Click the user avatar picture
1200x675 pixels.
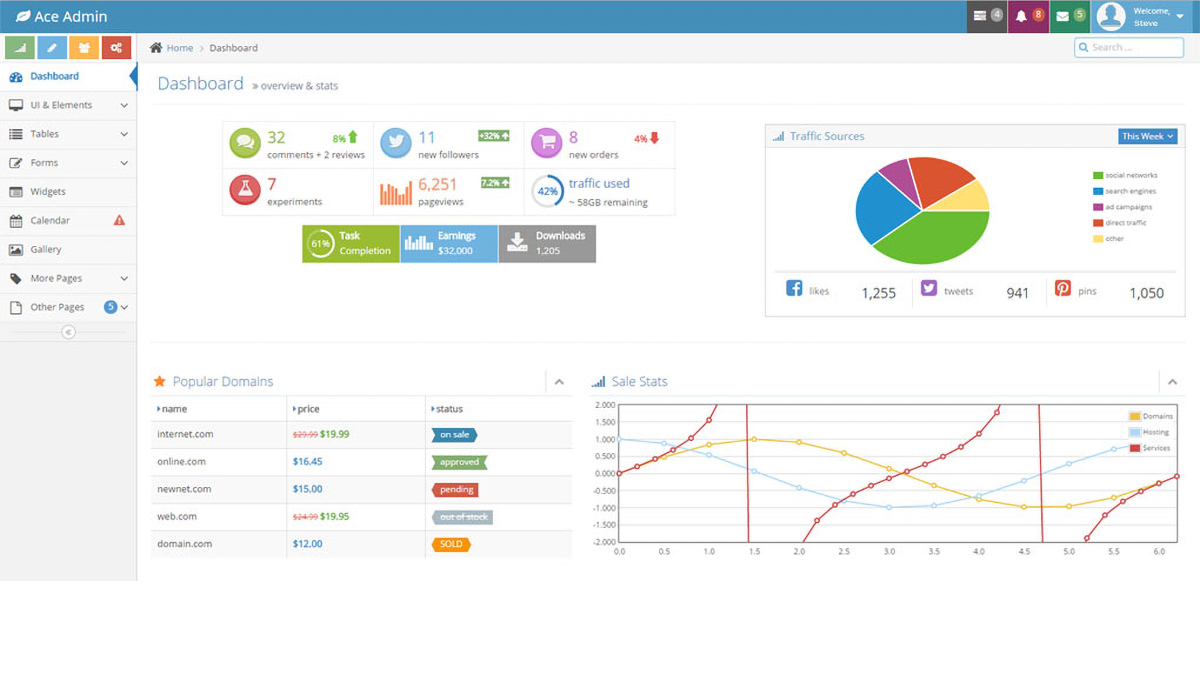click(1111, 16)
